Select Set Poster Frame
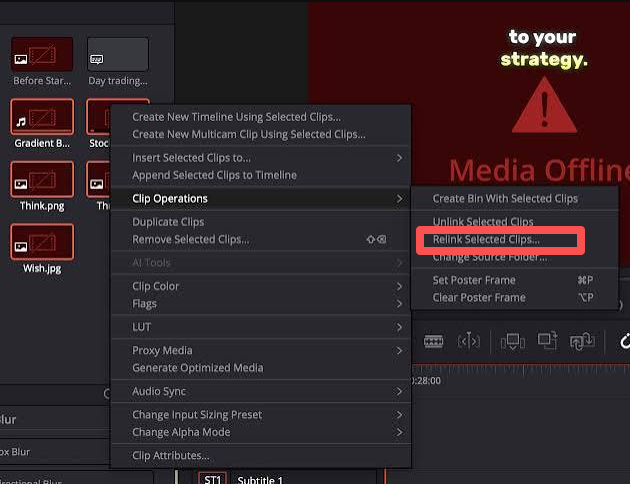Viewport: 630px width, 484px height. pyautogui.click(x=514, y=280)
